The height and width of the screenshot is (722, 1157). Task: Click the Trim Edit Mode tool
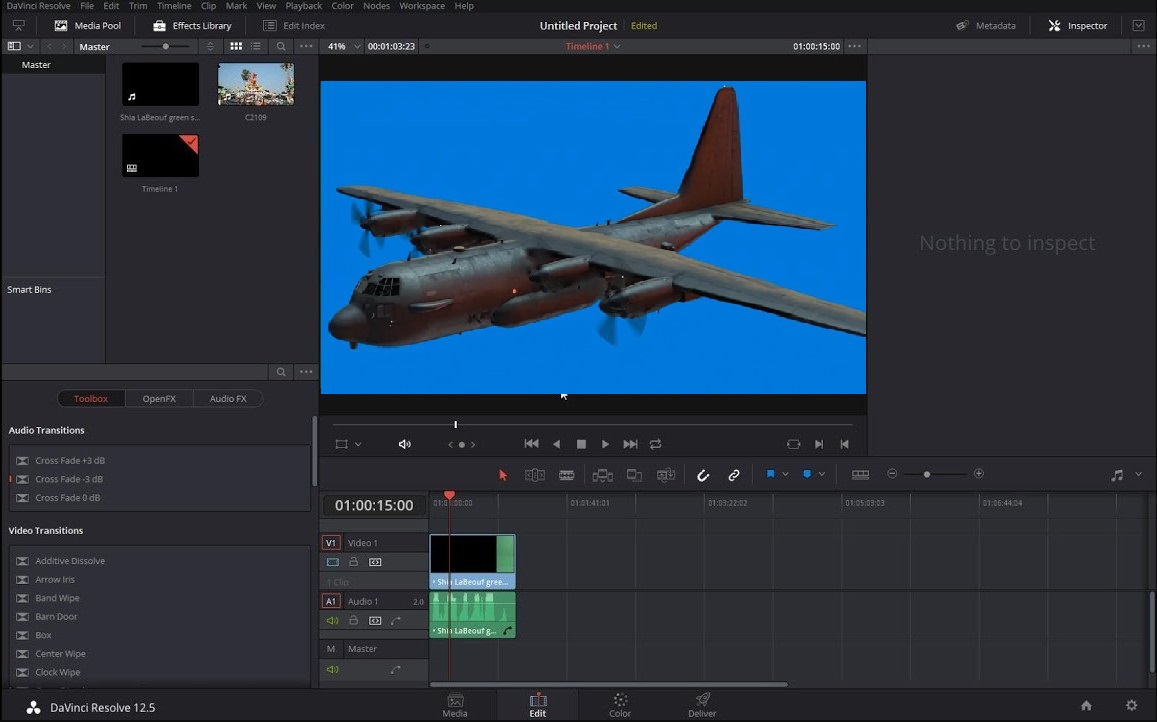535,475
